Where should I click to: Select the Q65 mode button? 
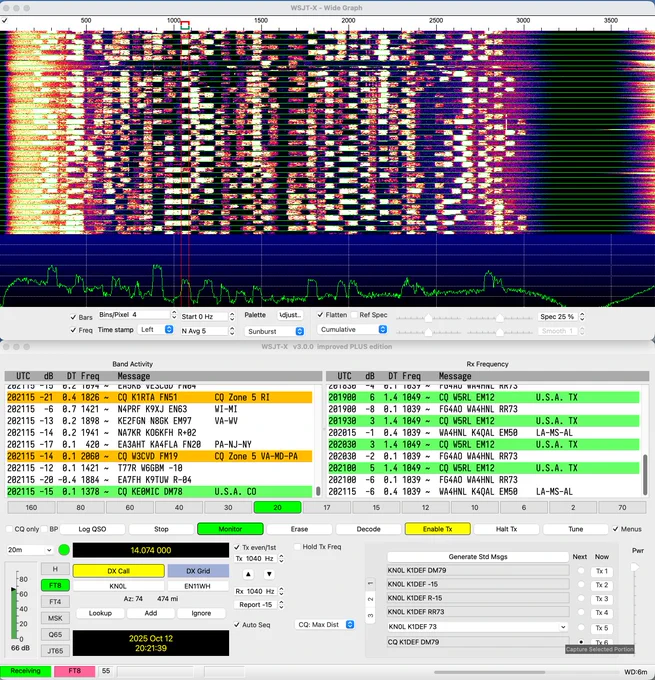point(55,634)
